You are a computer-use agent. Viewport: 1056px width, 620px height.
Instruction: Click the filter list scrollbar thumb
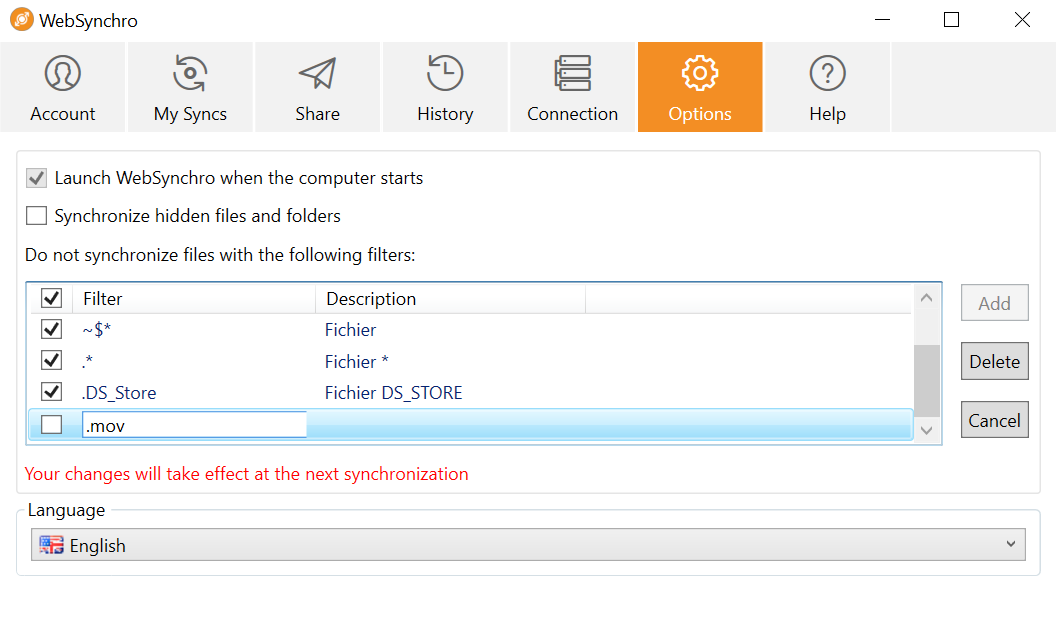point(927,381)
